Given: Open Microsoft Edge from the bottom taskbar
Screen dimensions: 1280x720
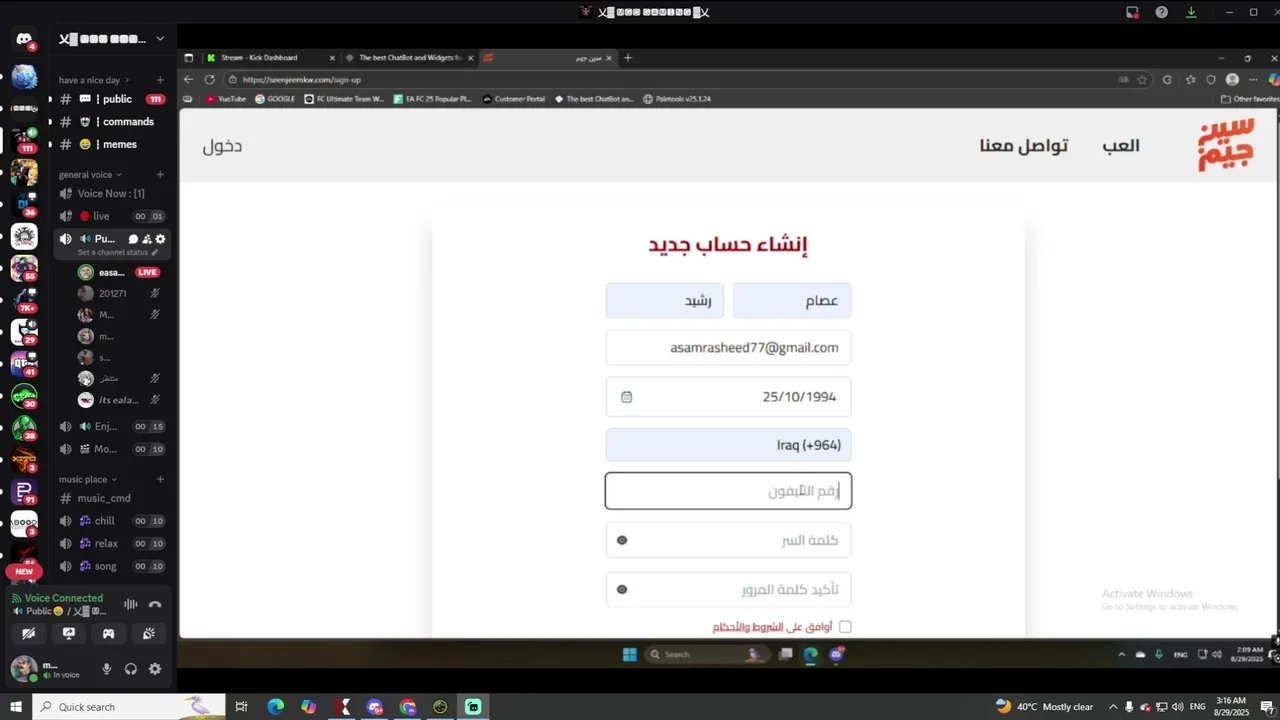Looking at the screenshot, I should (275, 707).
